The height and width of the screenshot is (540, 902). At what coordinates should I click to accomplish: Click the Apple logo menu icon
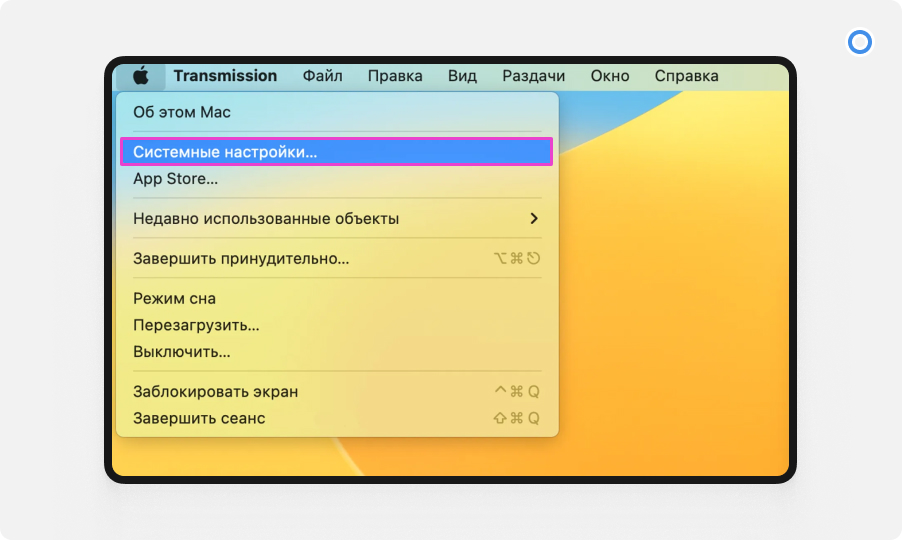click(140, 76)
